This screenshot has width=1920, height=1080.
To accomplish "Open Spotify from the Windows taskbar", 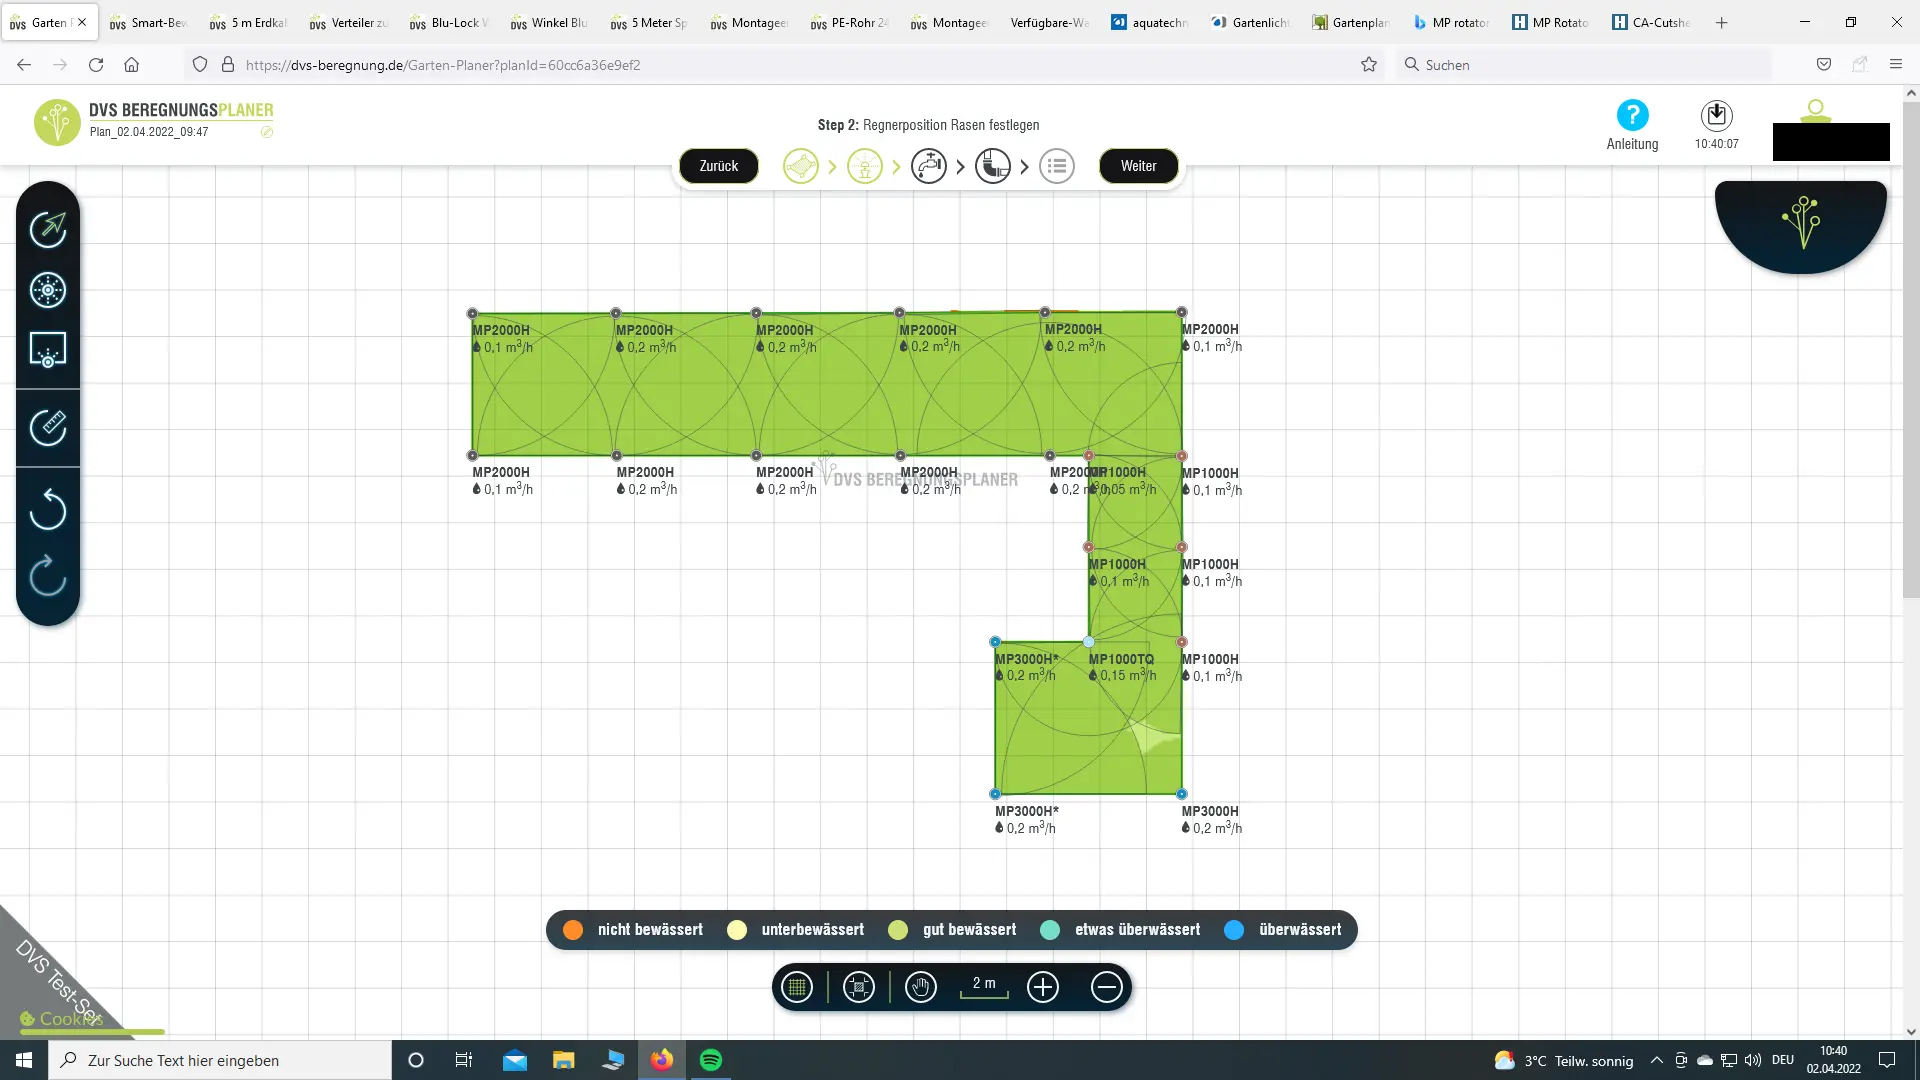I will tap(711, 1060).
